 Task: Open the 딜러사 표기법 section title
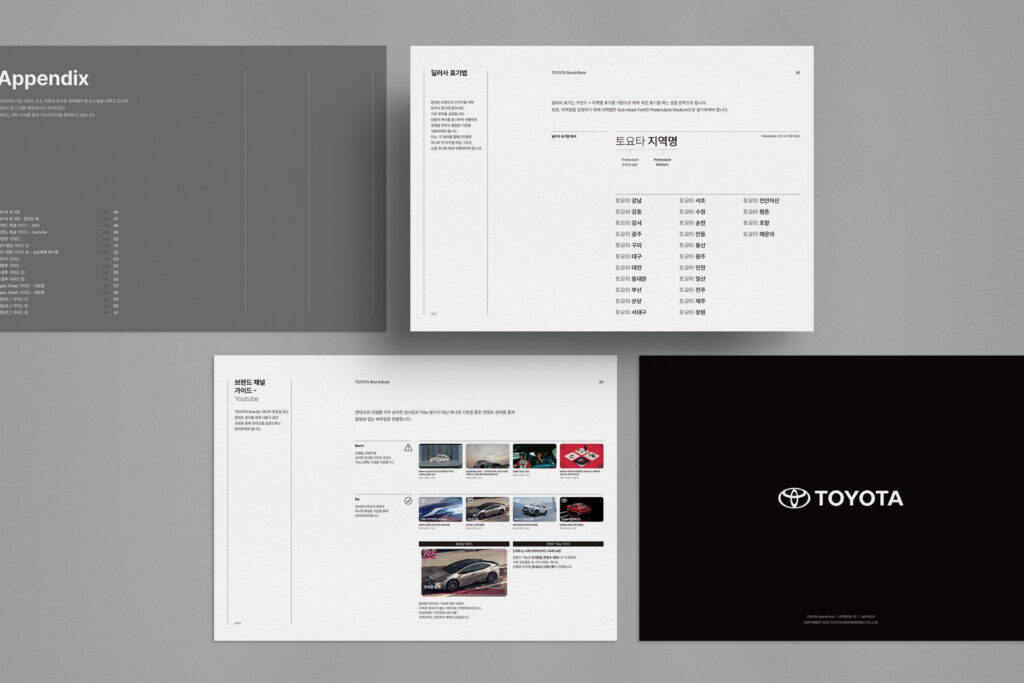[x=447, y=72]
